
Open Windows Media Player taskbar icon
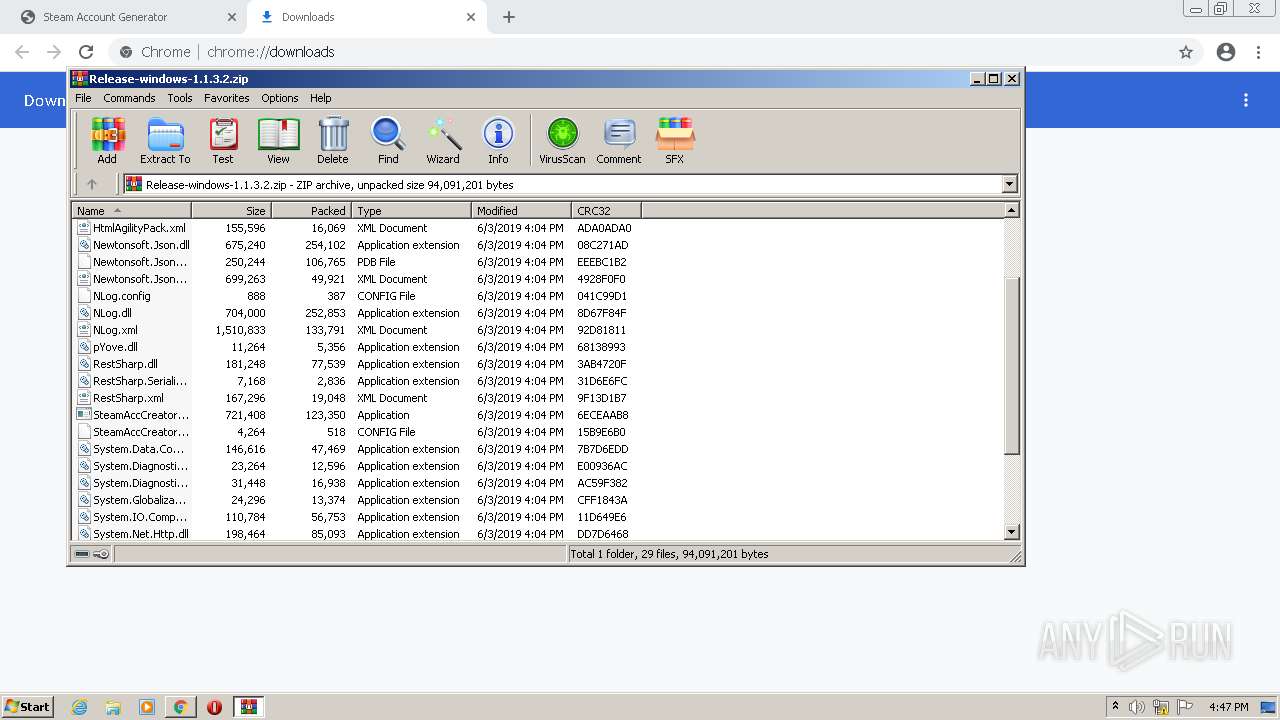click(x=147, y=707)
